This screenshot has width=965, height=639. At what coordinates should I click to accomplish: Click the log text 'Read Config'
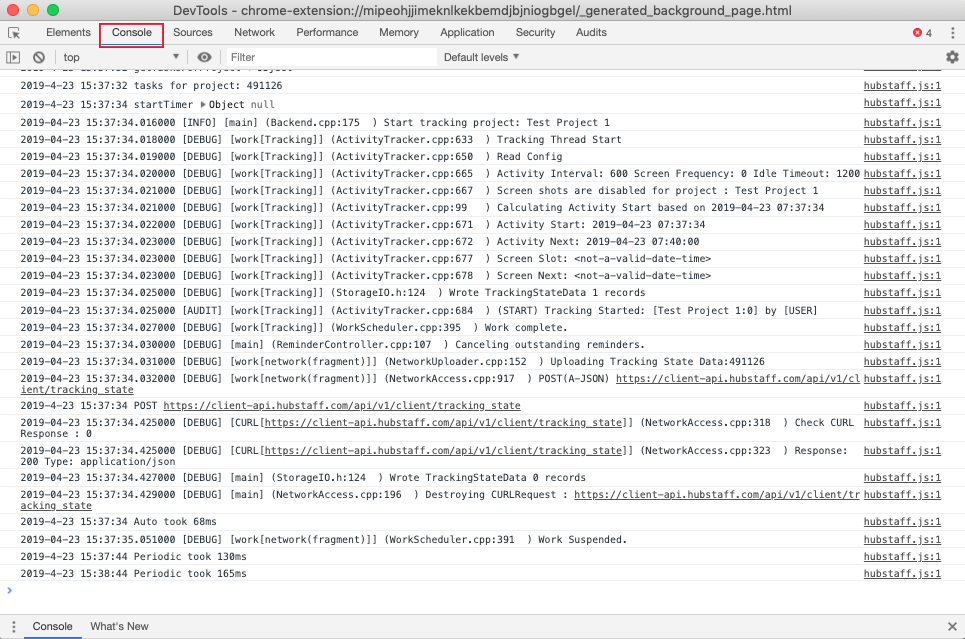529,157
